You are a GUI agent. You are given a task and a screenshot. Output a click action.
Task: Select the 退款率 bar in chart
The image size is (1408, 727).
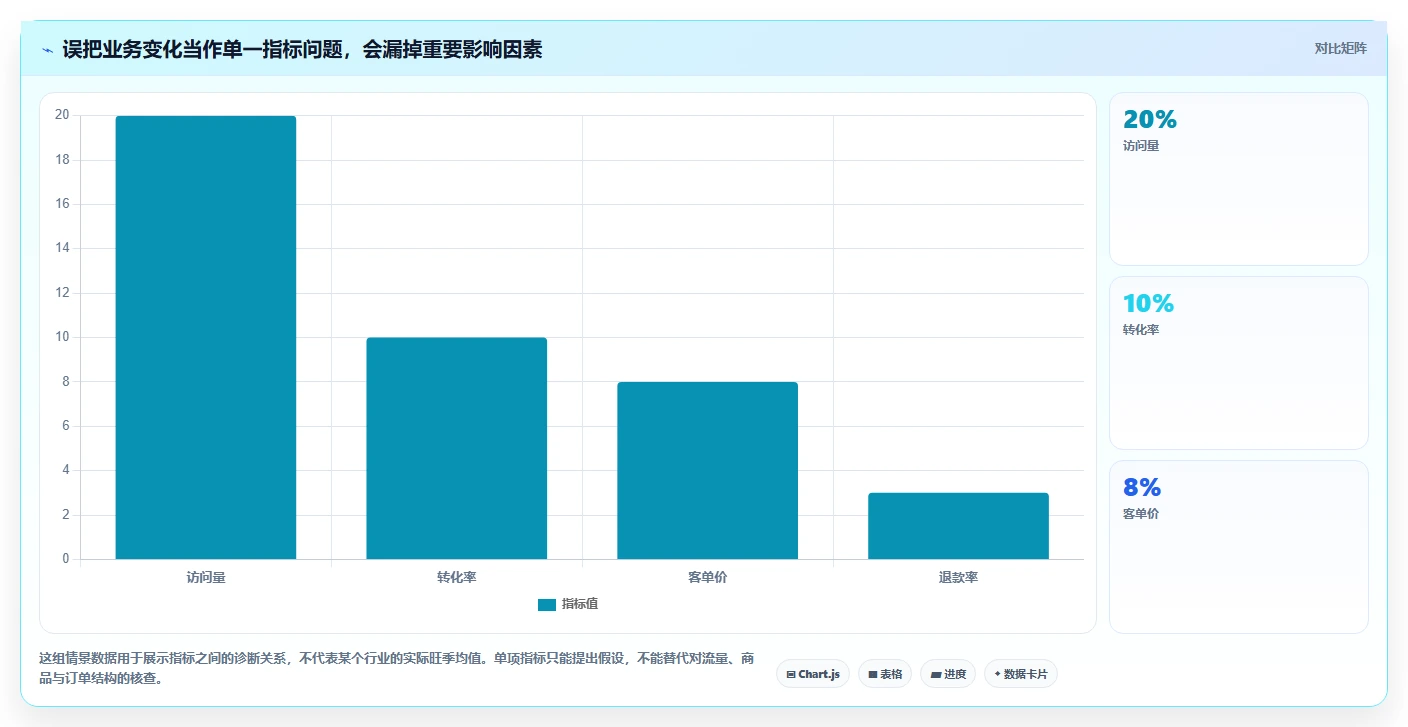coord(958,526)
